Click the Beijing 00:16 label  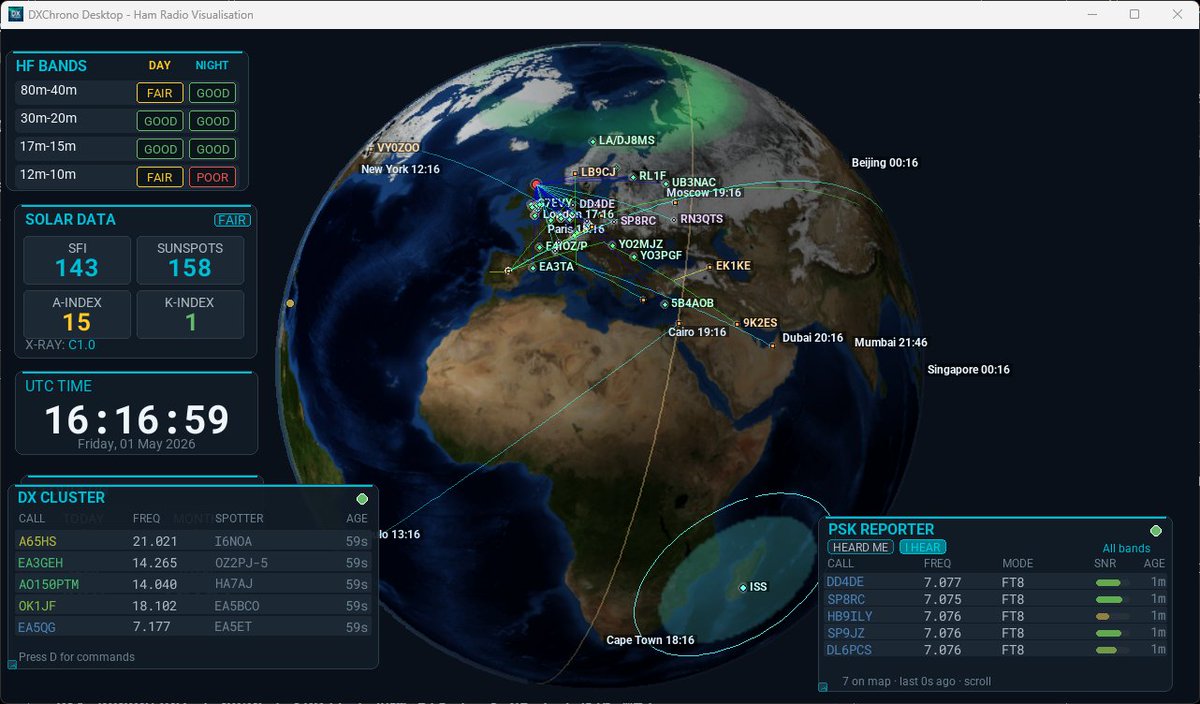[x=884, y=163]
